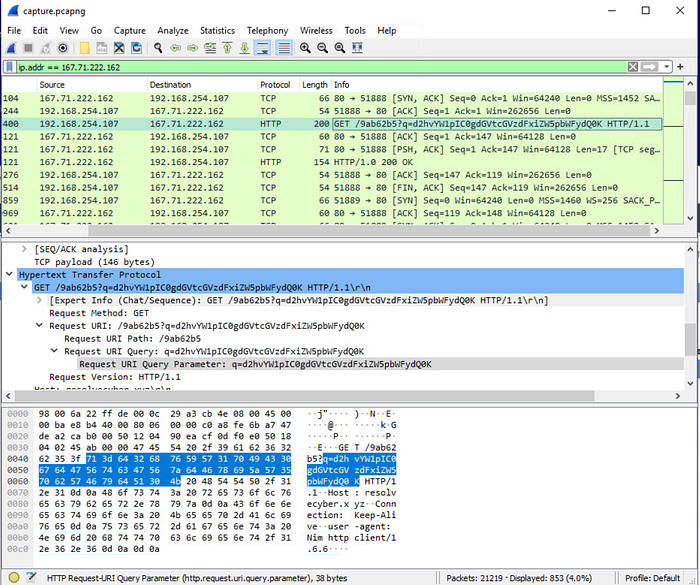This screenshot has width=700, height=585.
Task: Sort packets by Protocol column
Action: tap(278, 84)
